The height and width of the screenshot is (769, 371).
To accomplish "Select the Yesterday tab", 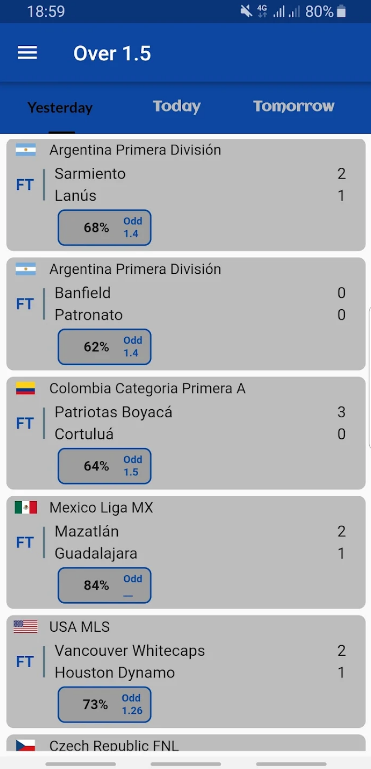I will (x=60, y=107).
